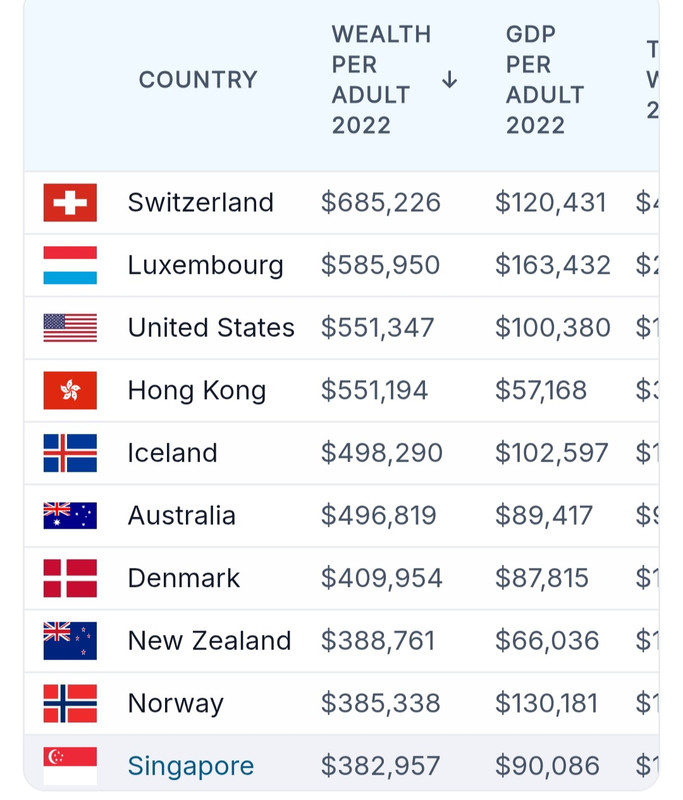Click the Switzerland flag icon
Viewport: 683px width, 800px height.
point(70,203)
